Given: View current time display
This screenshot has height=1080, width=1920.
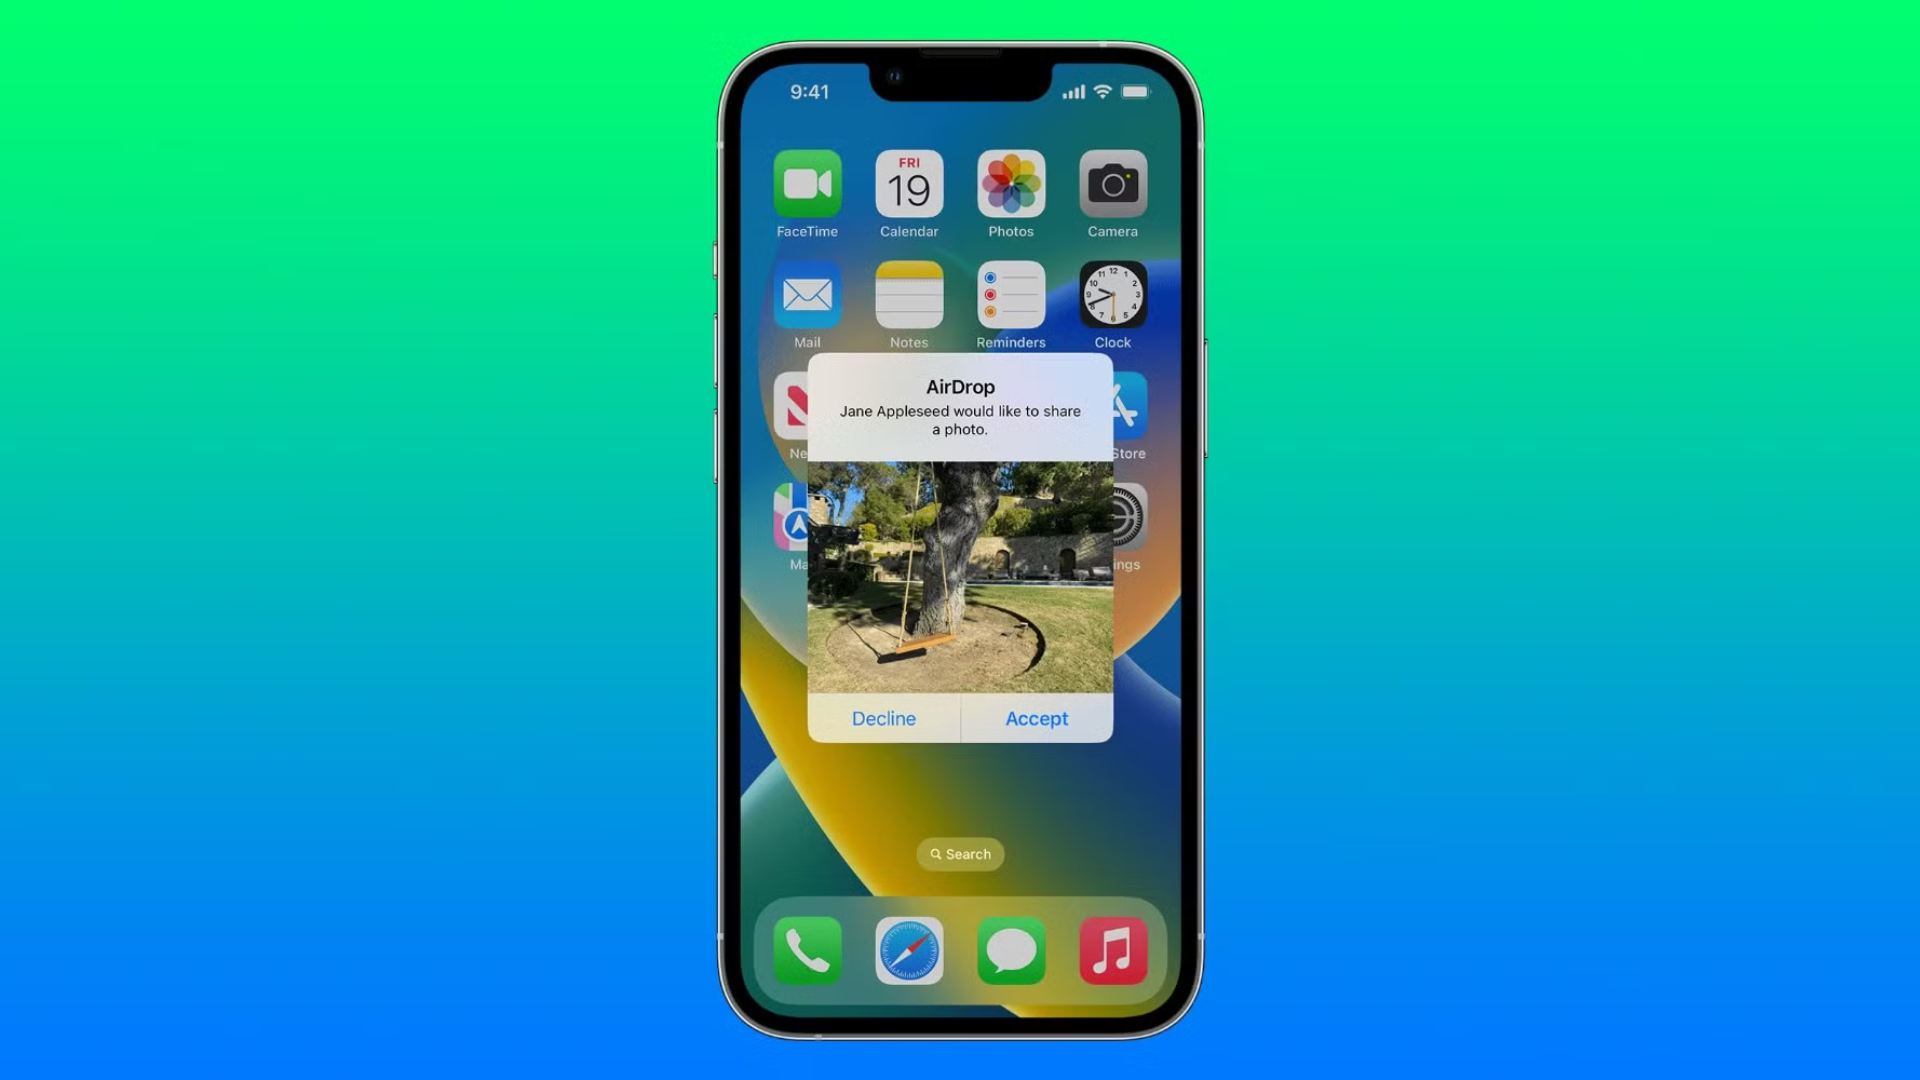Looking at the screenshot, I should (808, 91).
